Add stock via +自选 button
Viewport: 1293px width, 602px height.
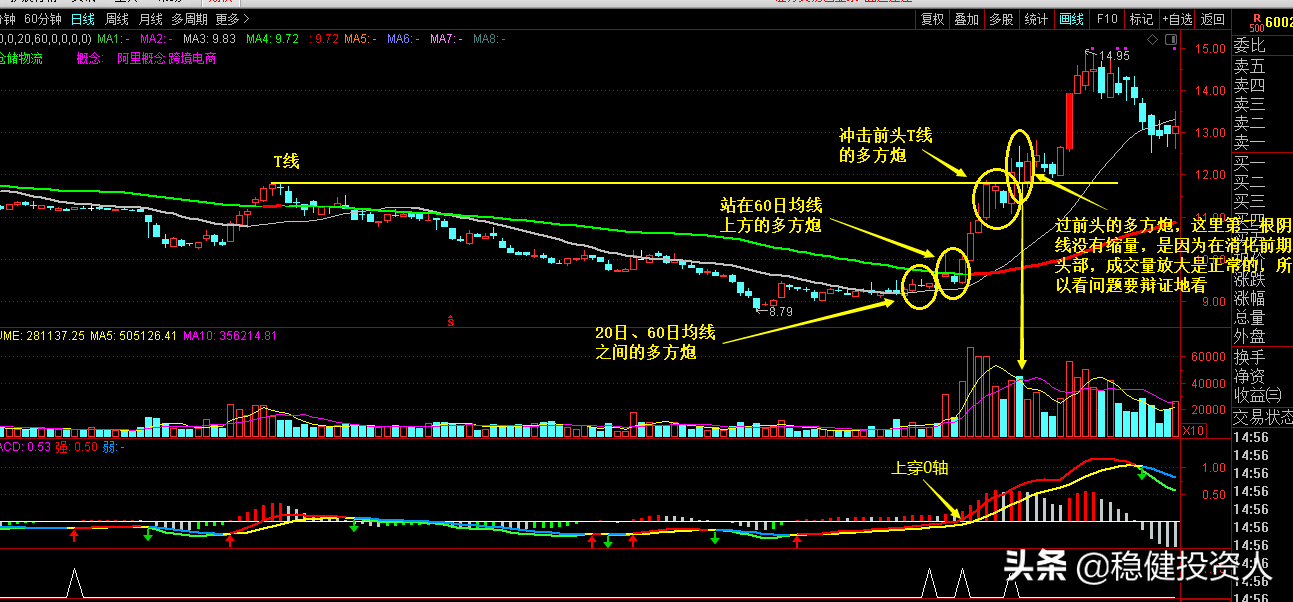(1176, 19)
